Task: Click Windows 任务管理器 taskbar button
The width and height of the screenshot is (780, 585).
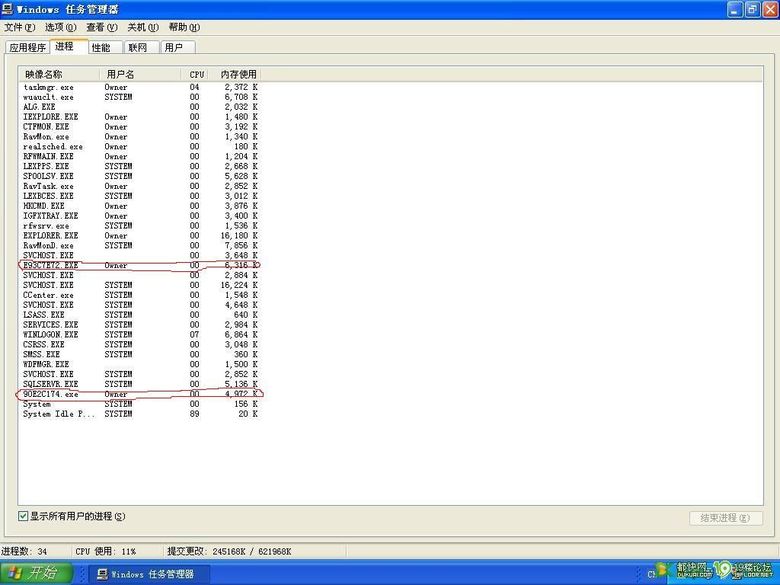Action: pyautogui.click(x=149, y=574)
